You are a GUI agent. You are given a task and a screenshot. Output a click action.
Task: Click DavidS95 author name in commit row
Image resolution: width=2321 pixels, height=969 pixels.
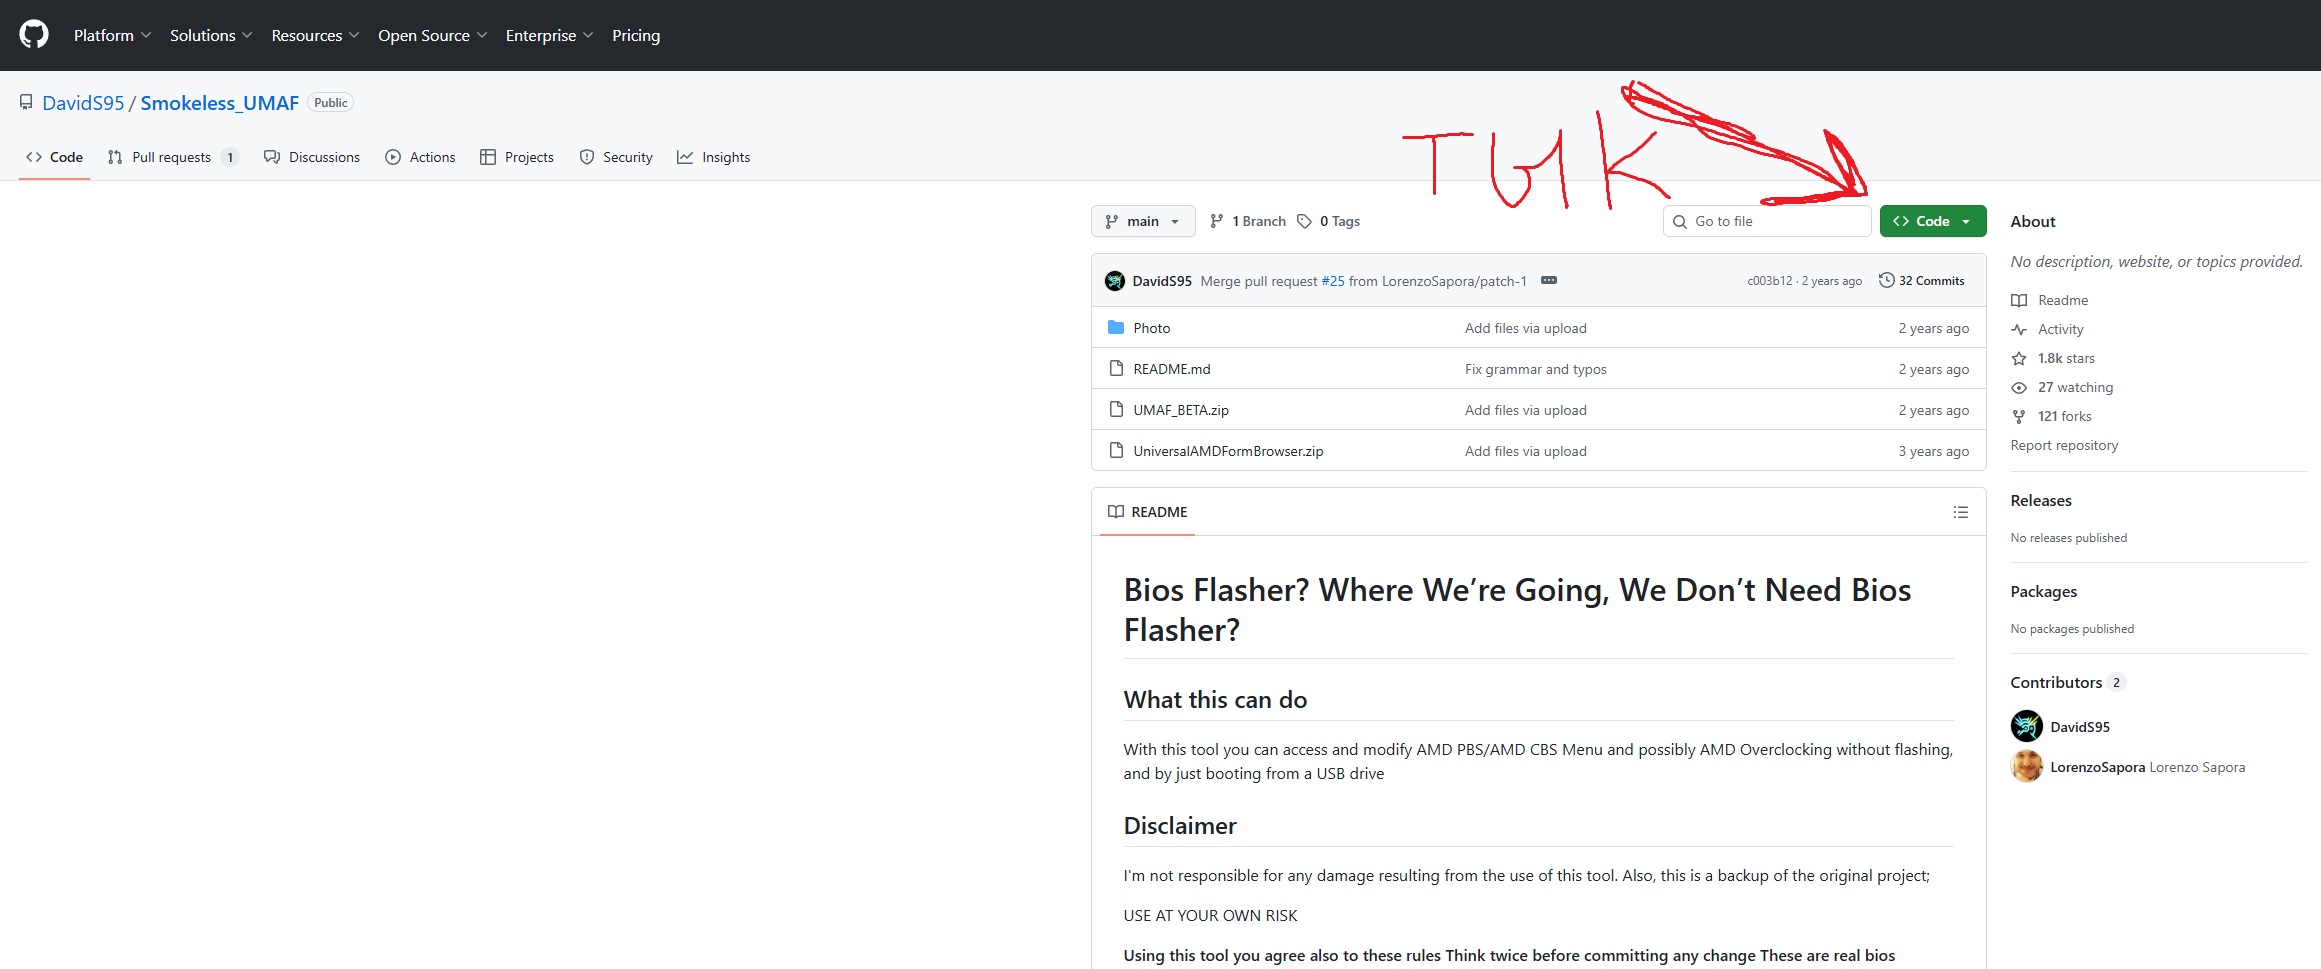pos(1162,281)
